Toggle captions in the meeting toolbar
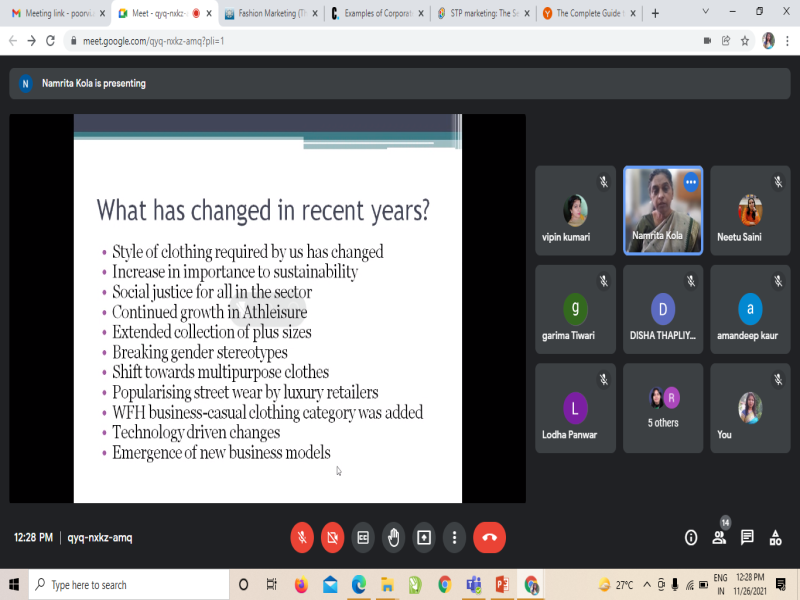 tap(363, 537)
